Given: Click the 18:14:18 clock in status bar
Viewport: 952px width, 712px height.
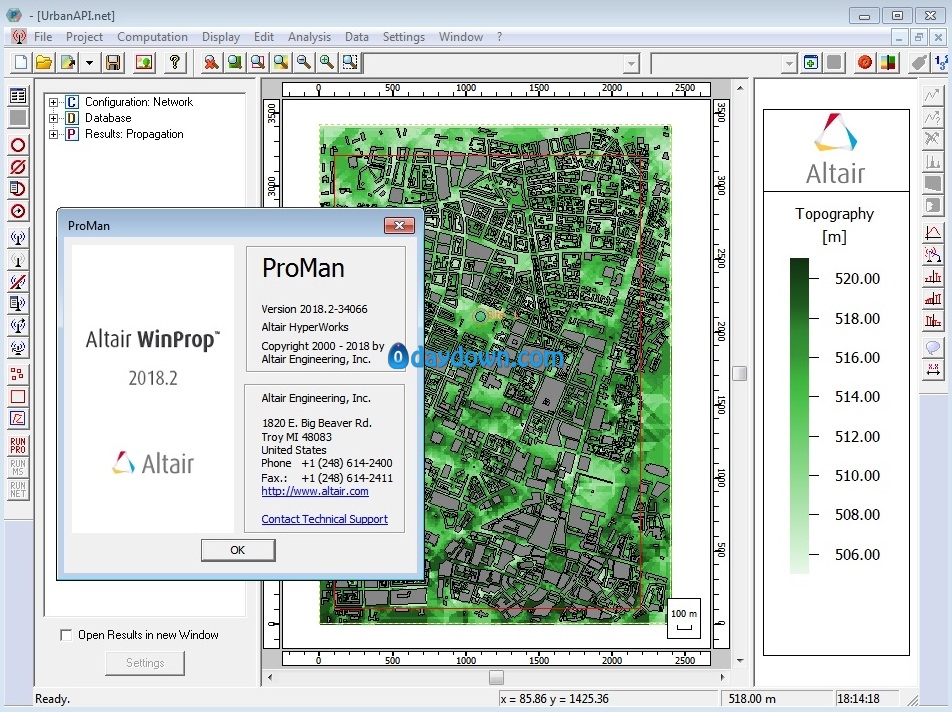Looking at the screenshot, I should [x=858, y=699].
